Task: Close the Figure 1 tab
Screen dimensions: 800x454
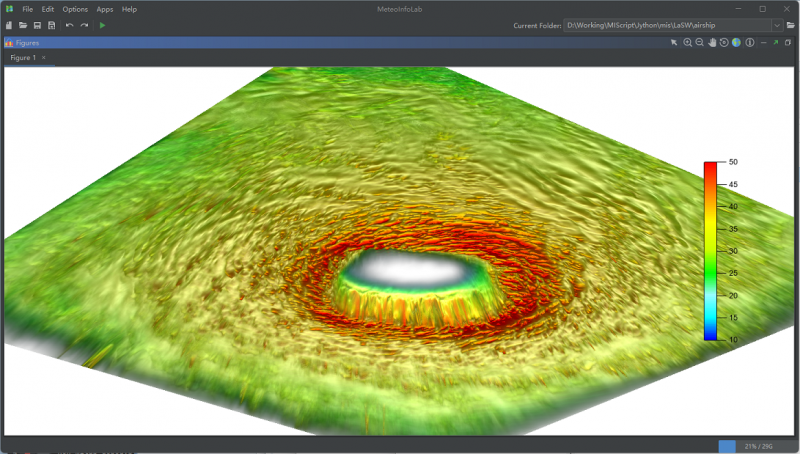Action: [43, 58]
